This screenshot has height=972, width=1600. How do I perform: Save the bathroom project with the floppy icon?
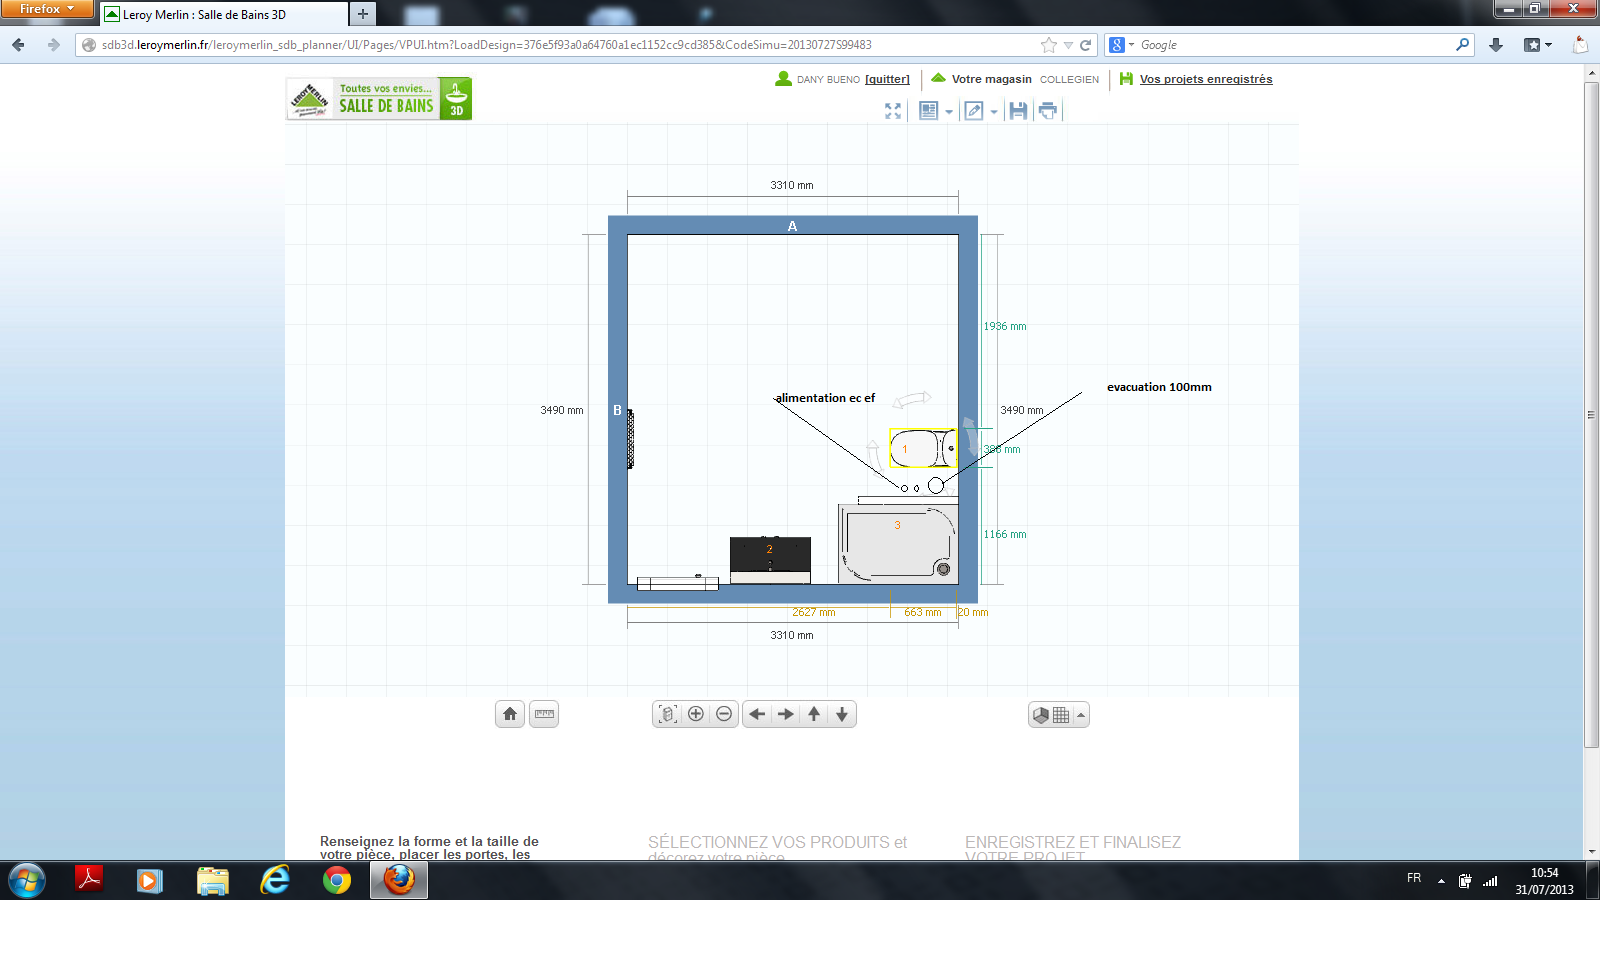(x=1018, y=111)
